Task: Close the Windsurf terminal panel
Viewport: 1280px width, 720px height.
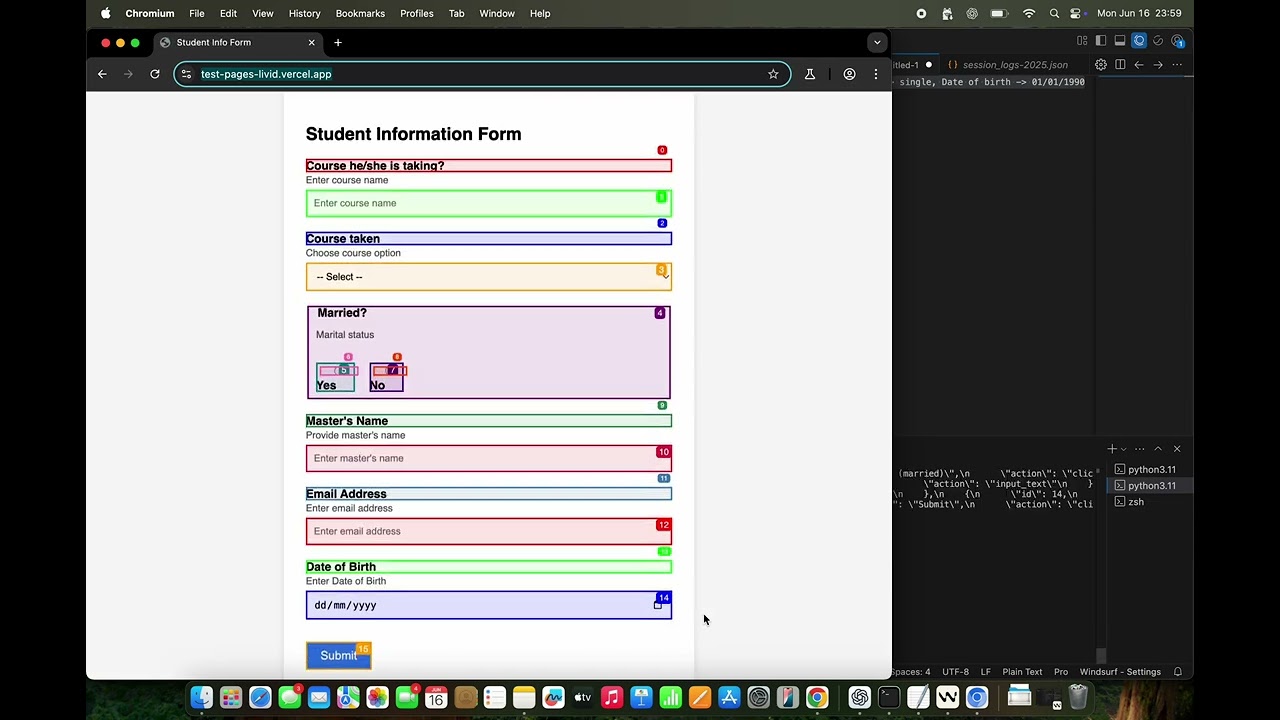Action: tap(1177, 449)
